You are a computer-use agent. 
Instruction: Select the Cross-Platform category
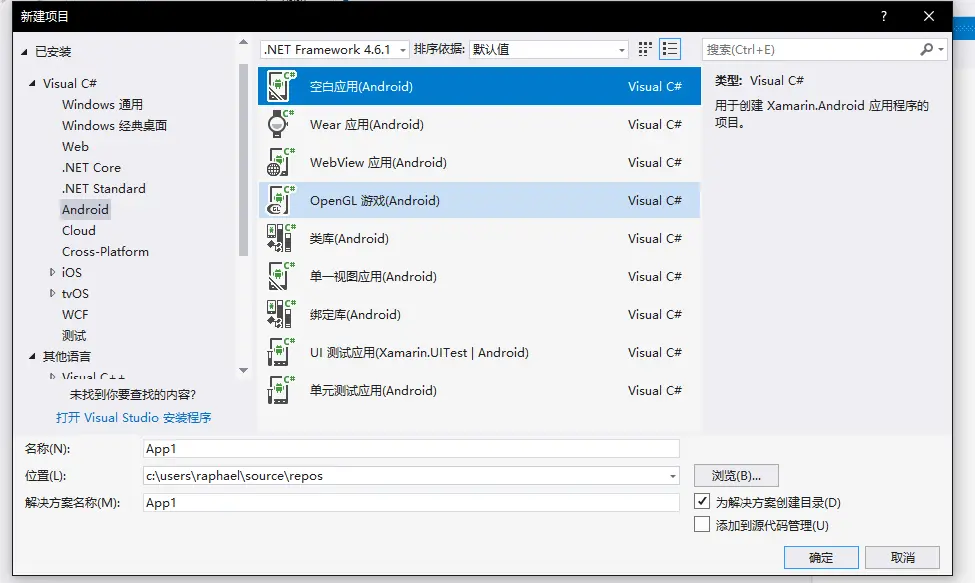point(106,252)
